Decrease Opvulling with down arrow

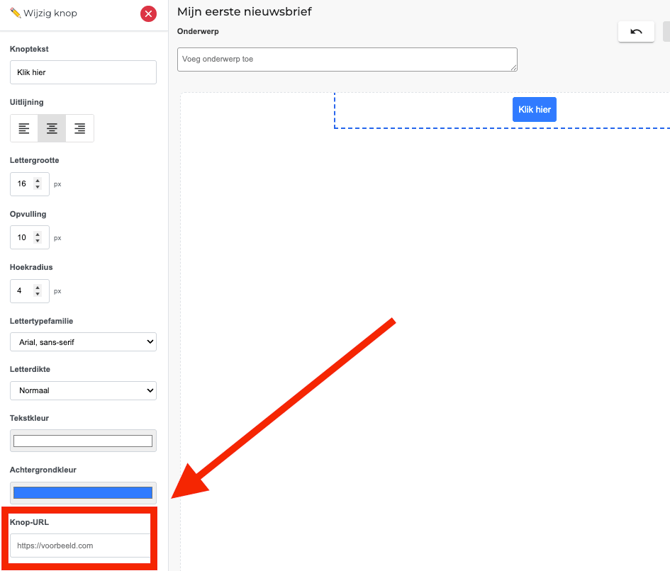point(38,241)
